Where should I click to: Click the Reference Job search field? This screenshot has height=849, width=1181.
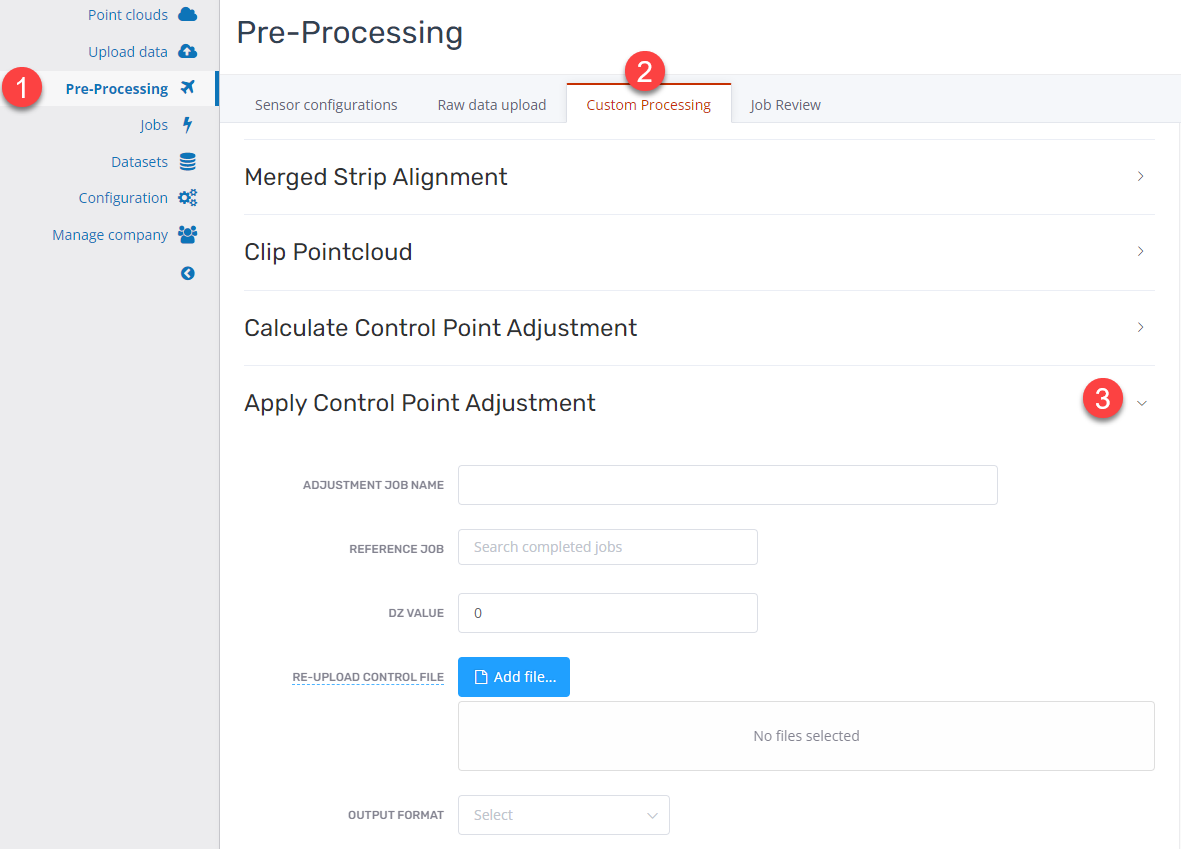(608, 547)
